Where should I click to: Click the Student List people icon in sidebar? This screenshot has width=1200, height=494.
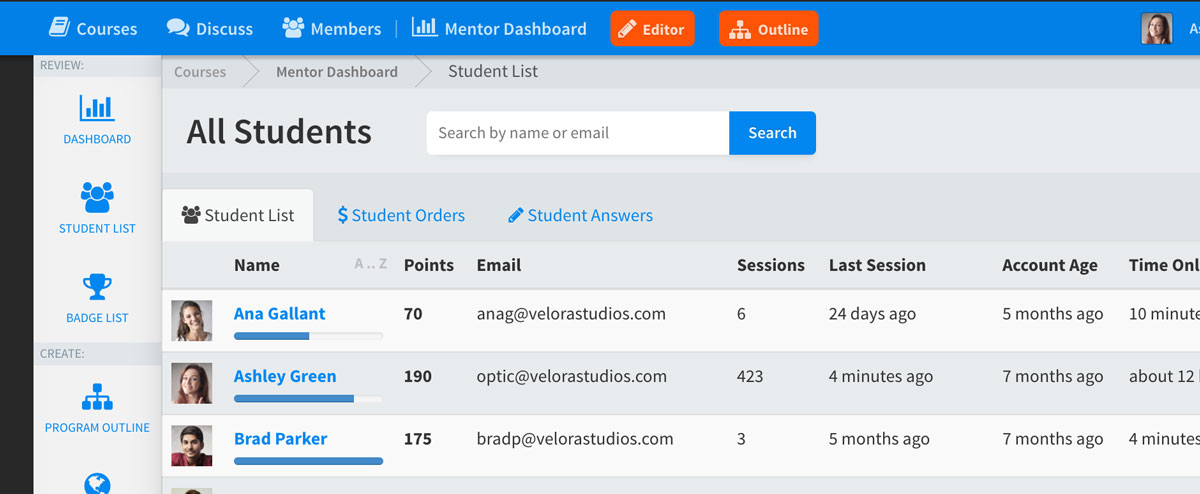pos(97,198)
